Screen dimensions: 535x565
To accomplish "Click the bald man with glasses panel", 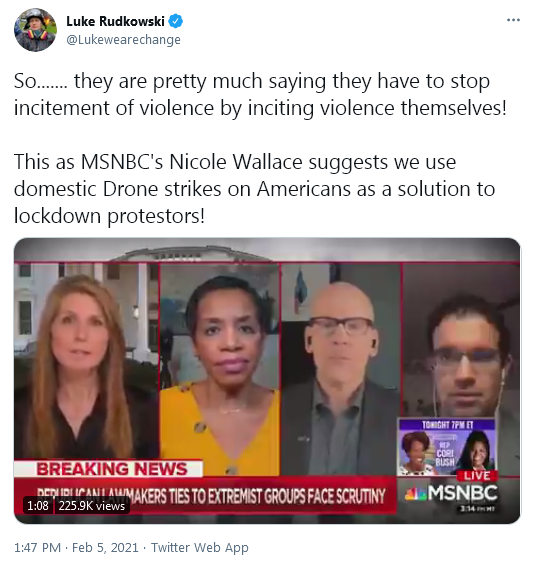I will [x=341, y=369].
